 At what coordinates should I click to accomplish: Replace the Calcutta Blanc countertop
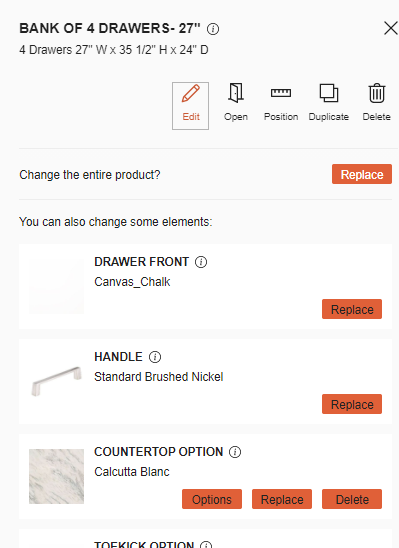click(282, 499)
